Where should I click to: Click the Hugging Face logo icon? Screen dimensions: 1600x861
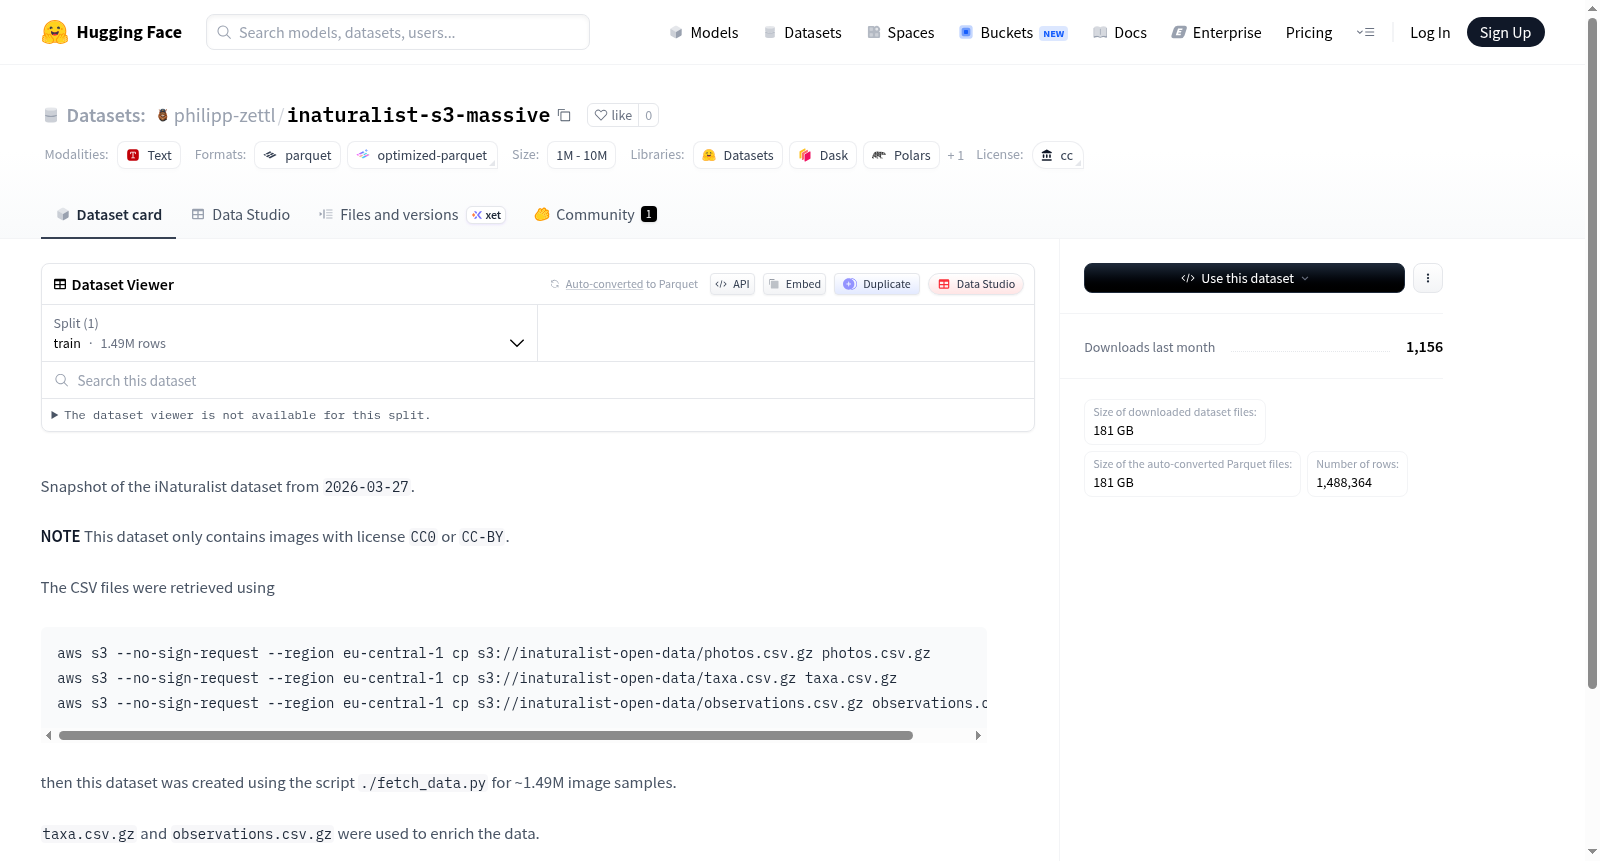tap(55, 32)
